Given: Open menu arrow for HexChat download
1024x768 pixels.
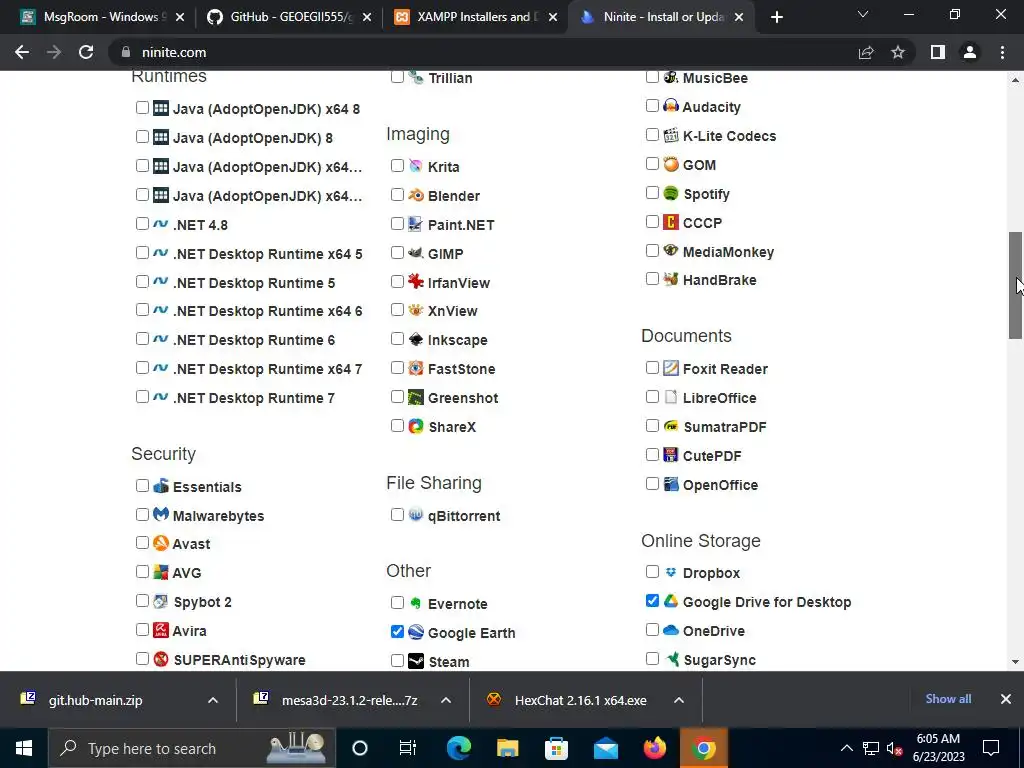Looking at the screenshot, I should pyautogui.click(x=679, y=700).
